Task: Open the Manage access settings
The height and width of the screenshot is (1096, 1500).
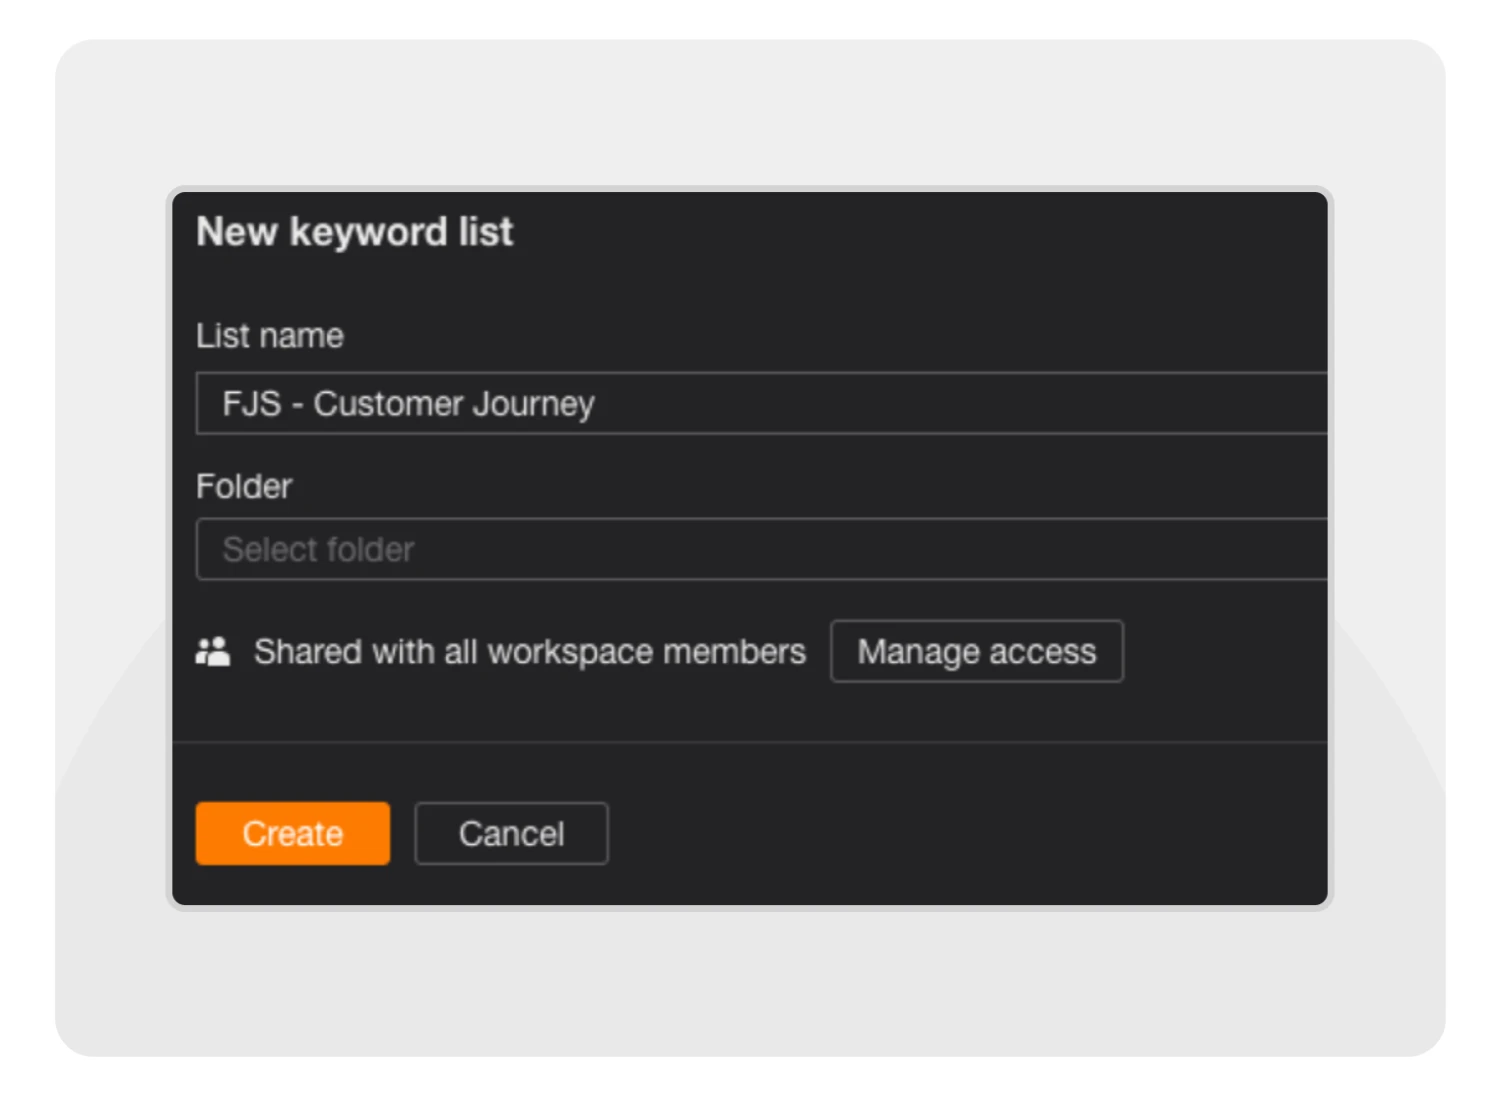Action: pos(976,651)
